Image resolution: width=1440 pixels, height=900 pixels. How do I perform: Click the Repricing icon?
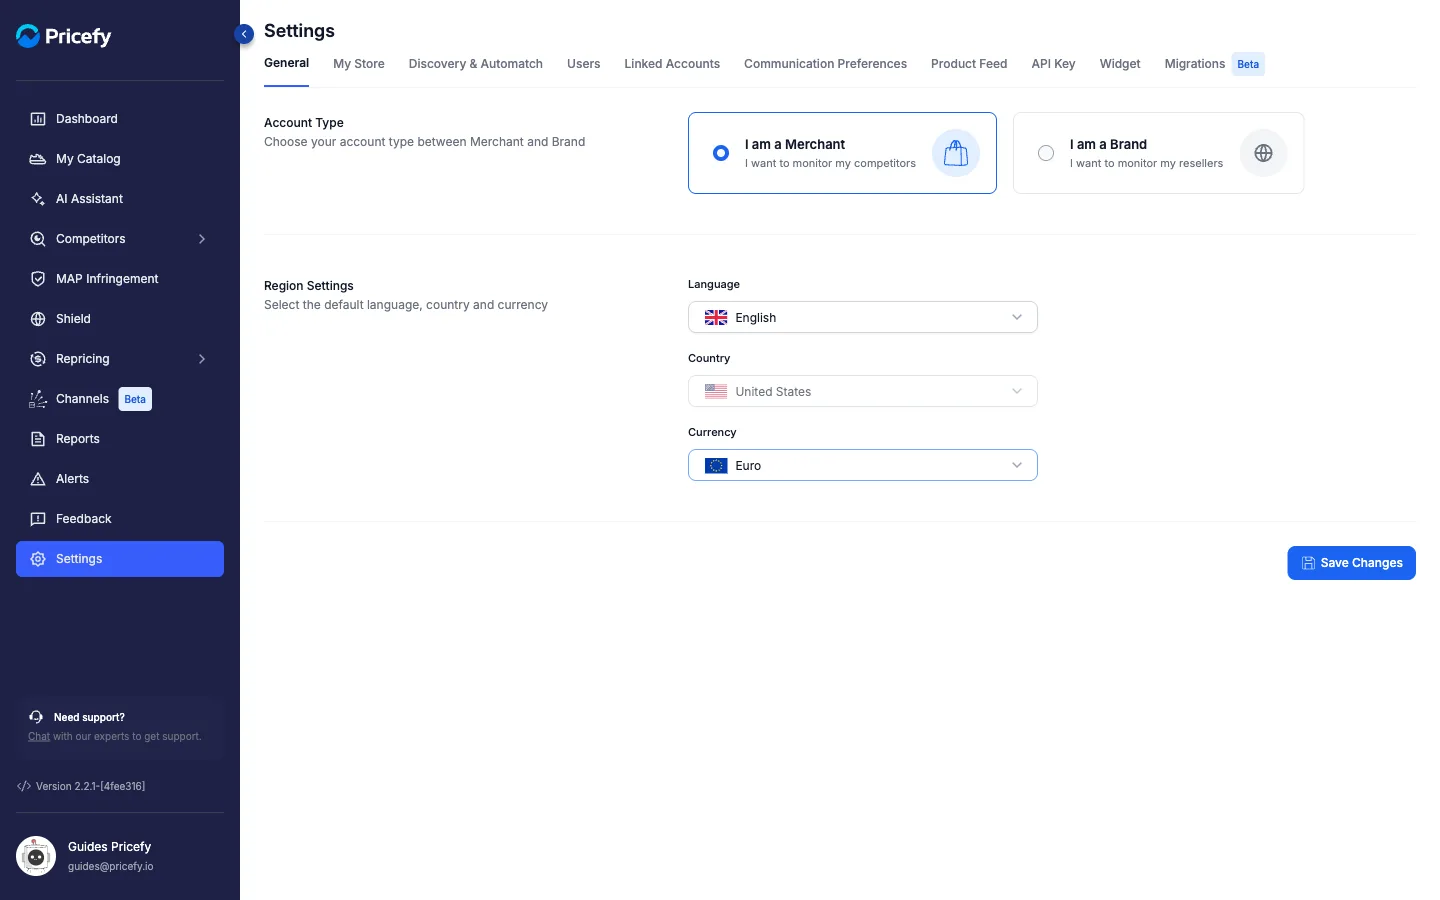[x=38, y=359]
